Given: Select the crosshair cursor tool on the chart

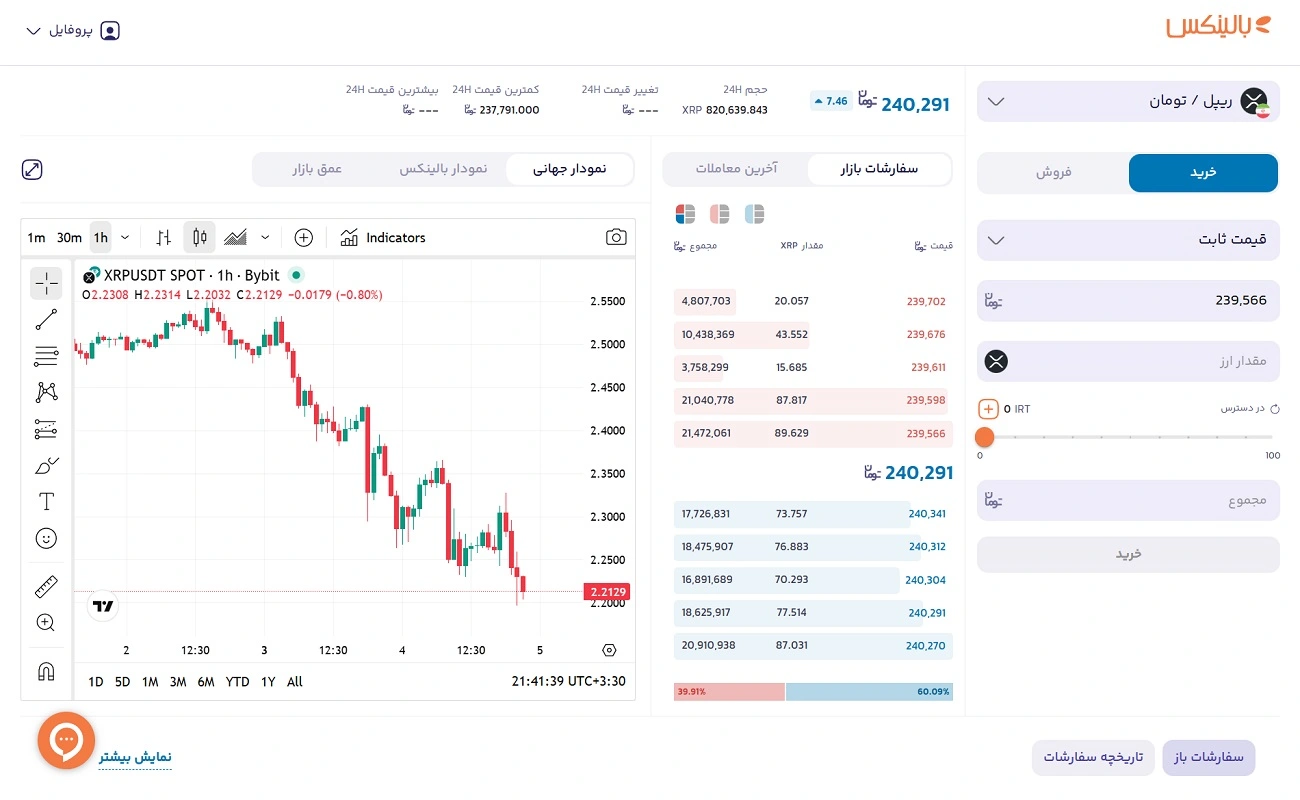Looking at the screenshot, I should pos(46,283).
